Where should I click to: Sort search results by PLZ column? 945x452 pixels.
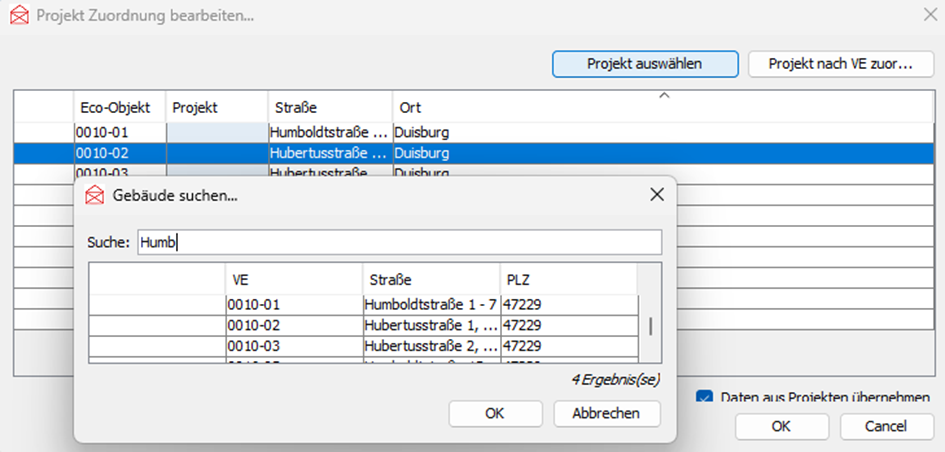pos(567,280)
